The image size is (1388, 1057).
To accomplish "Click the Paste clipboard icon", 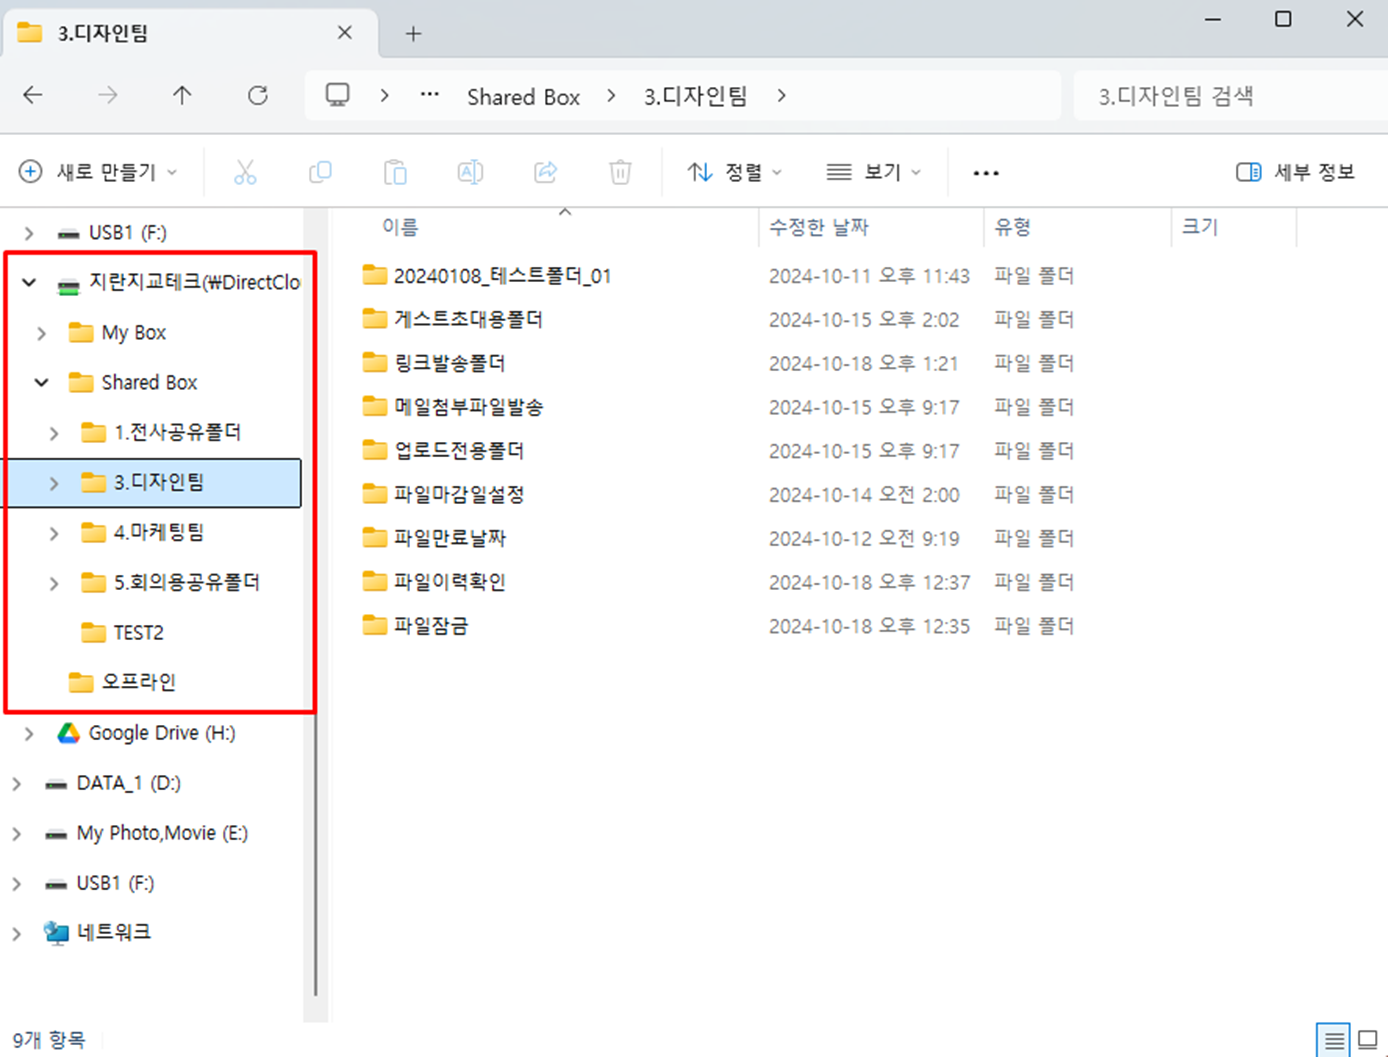I will point(395,172).
